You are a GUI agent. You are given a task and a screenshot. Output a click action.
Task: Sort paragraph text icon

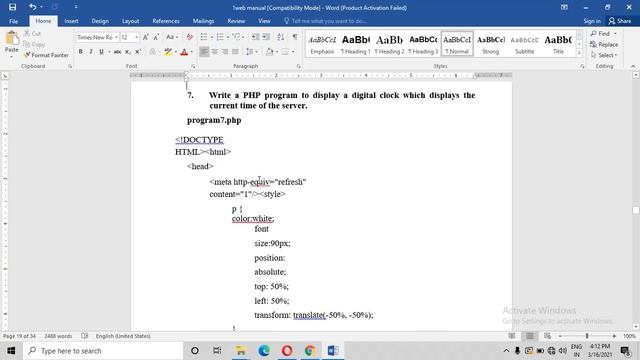280,37
